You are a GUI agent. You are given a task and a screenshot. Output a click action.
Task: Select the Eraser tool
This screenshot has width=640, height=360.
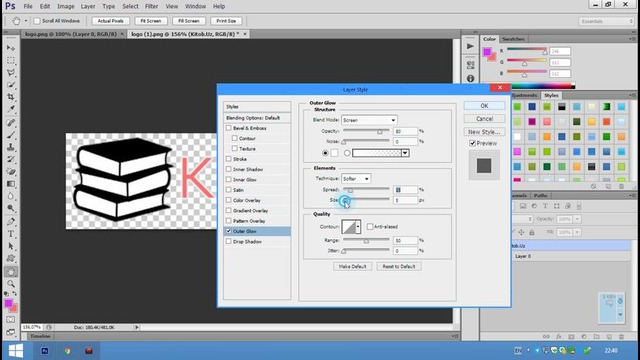coord(11,171)
